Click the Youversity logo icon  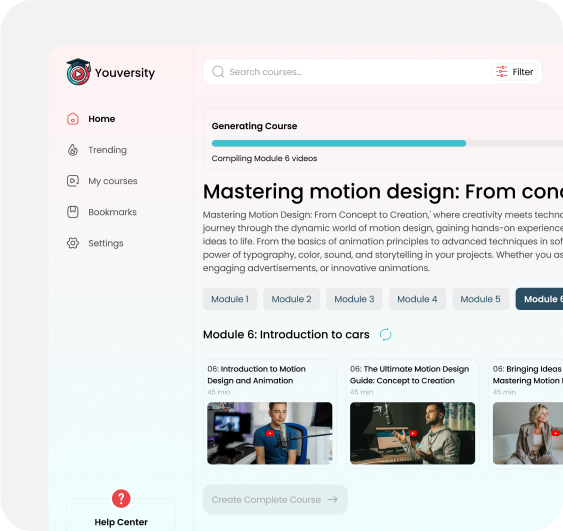[x=78, y=72]
